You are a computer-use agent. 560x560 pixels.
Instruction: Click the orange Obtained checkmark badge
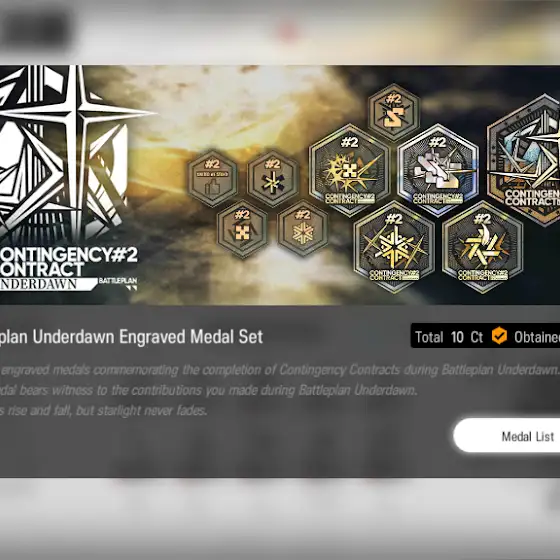point(499,336)
